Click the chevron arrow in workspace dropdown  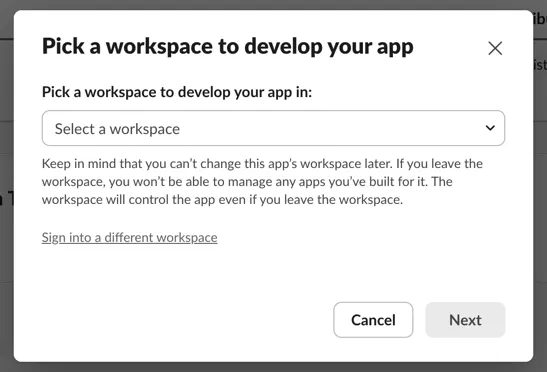point(490,128)
